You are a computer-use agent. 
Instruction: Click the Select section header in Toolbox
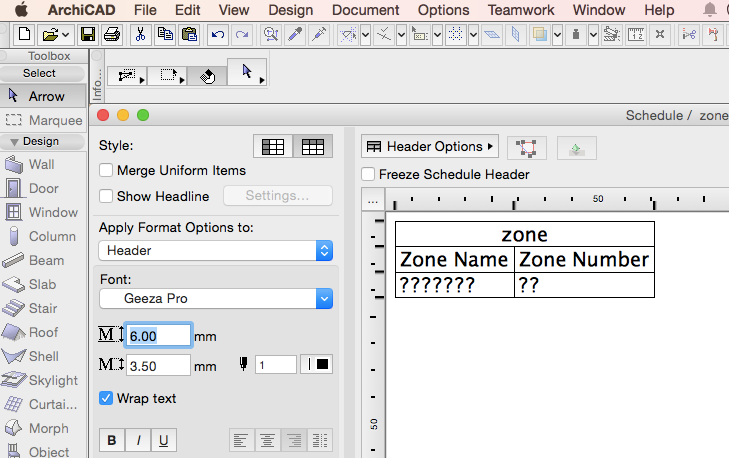[42, 73]
